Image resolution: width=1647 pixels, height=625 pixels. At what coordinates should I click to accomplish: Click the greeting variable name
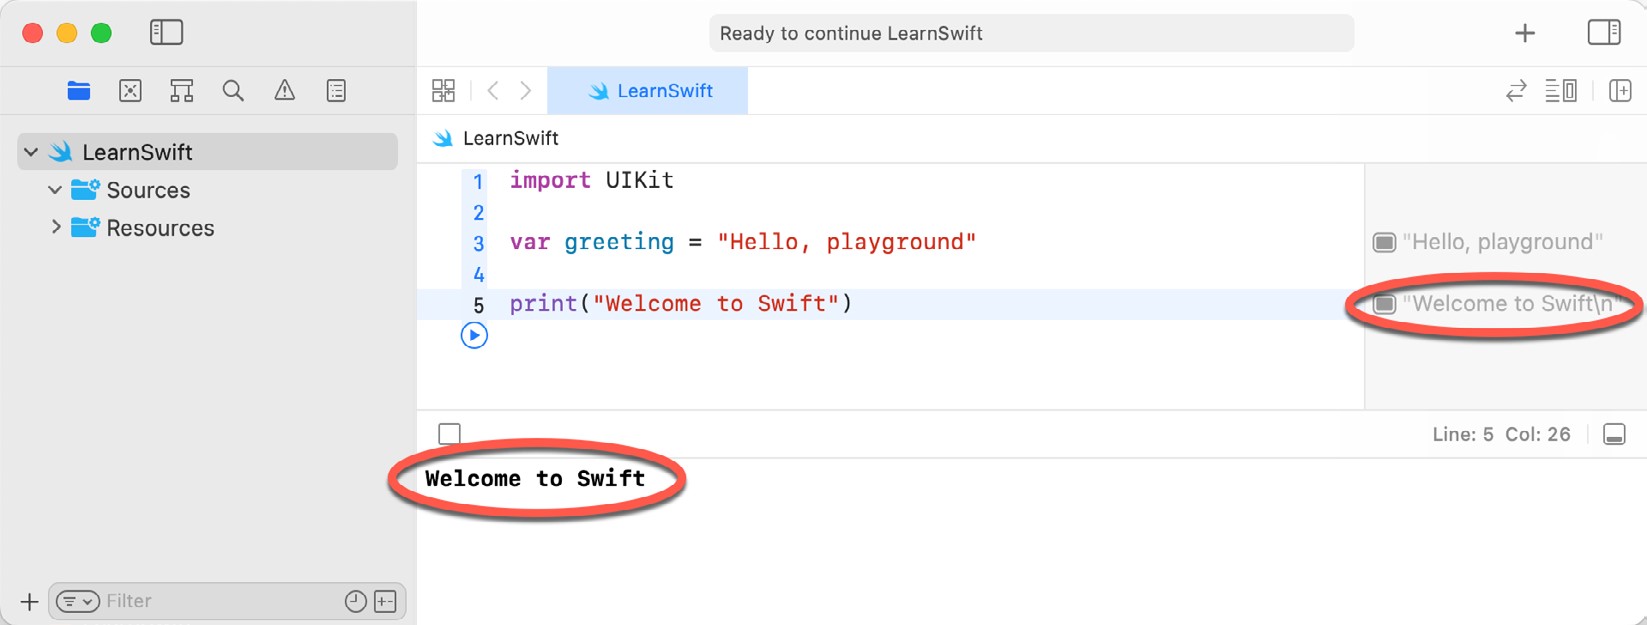(619, 242)
